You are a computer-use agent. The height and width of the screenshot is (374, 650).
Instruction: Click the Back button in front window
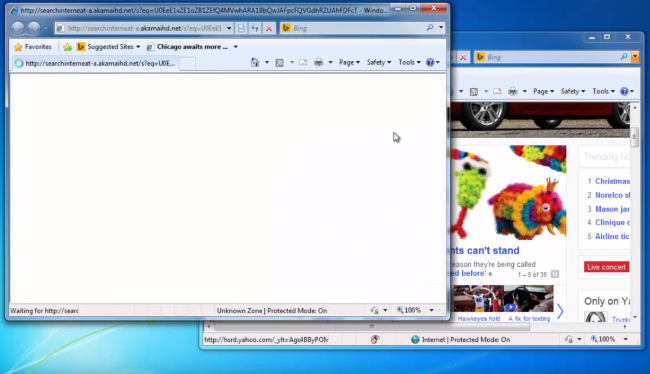coord(18,28)
